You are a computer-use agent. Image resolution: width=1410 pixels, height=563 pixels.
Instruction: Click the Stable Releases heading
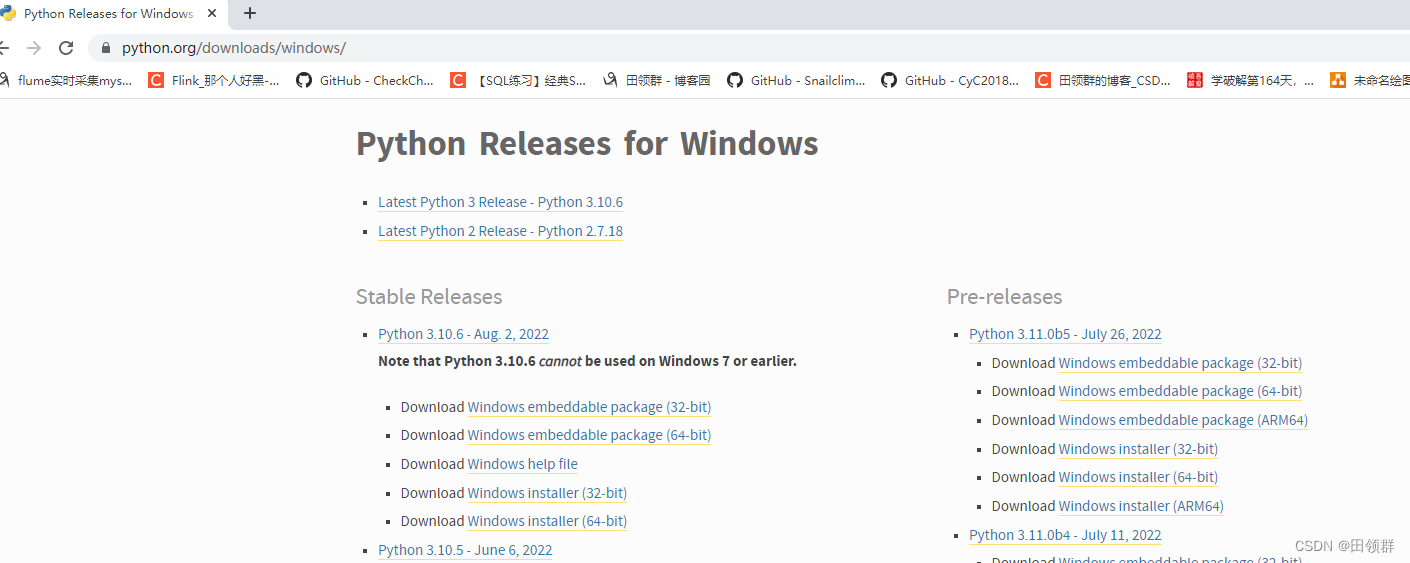(x=429, y=297)
